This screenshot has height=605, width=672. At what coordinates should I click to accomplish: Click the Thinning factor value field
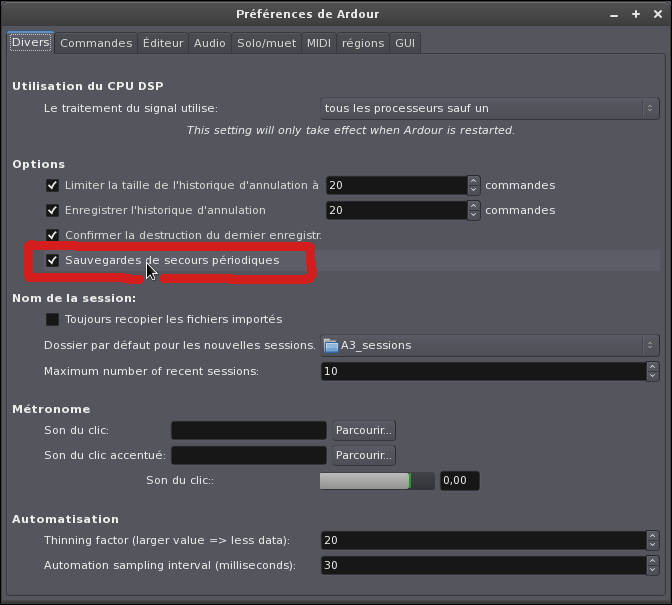(484, 540)
